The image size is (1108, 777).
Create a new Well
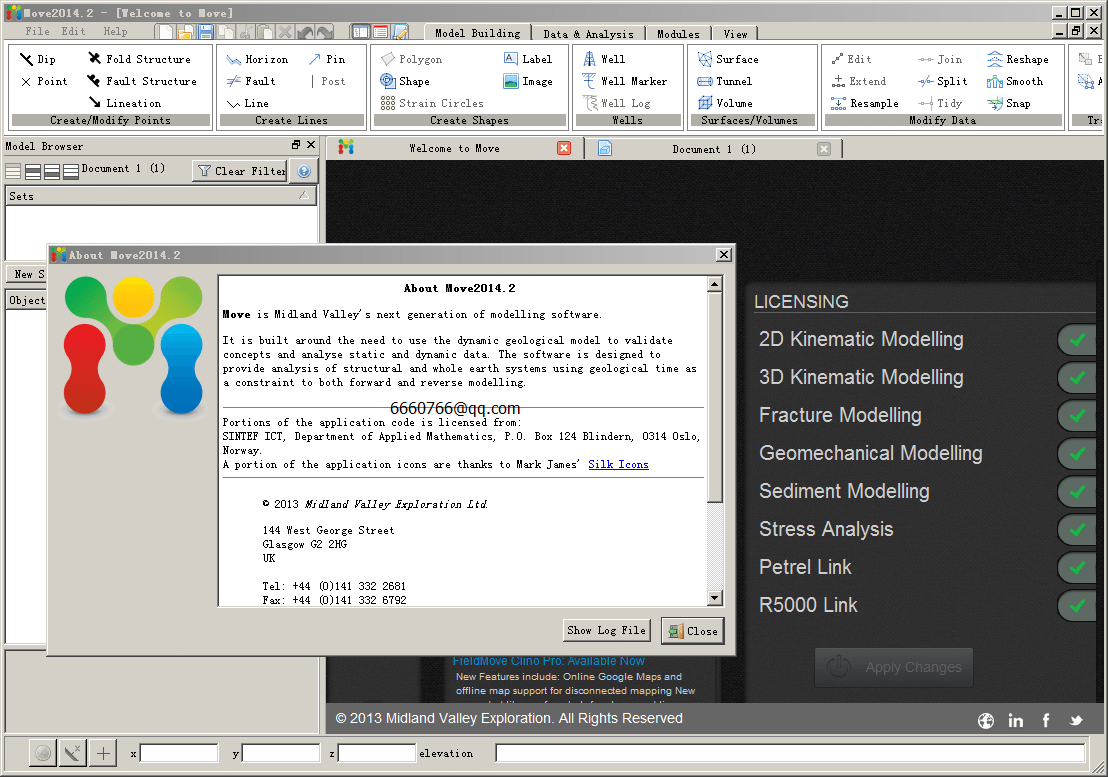(x=604, y=59)
